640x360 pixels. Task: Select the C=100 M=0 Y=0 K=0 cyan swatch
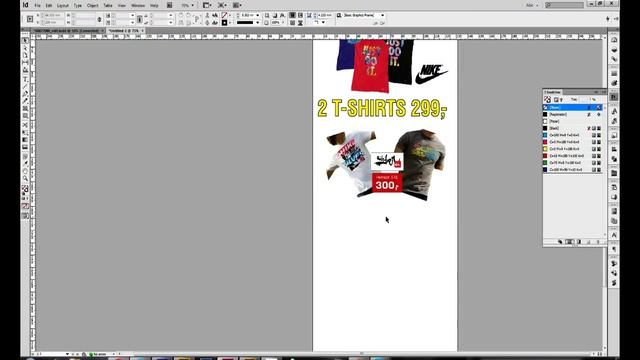point(572,135)
